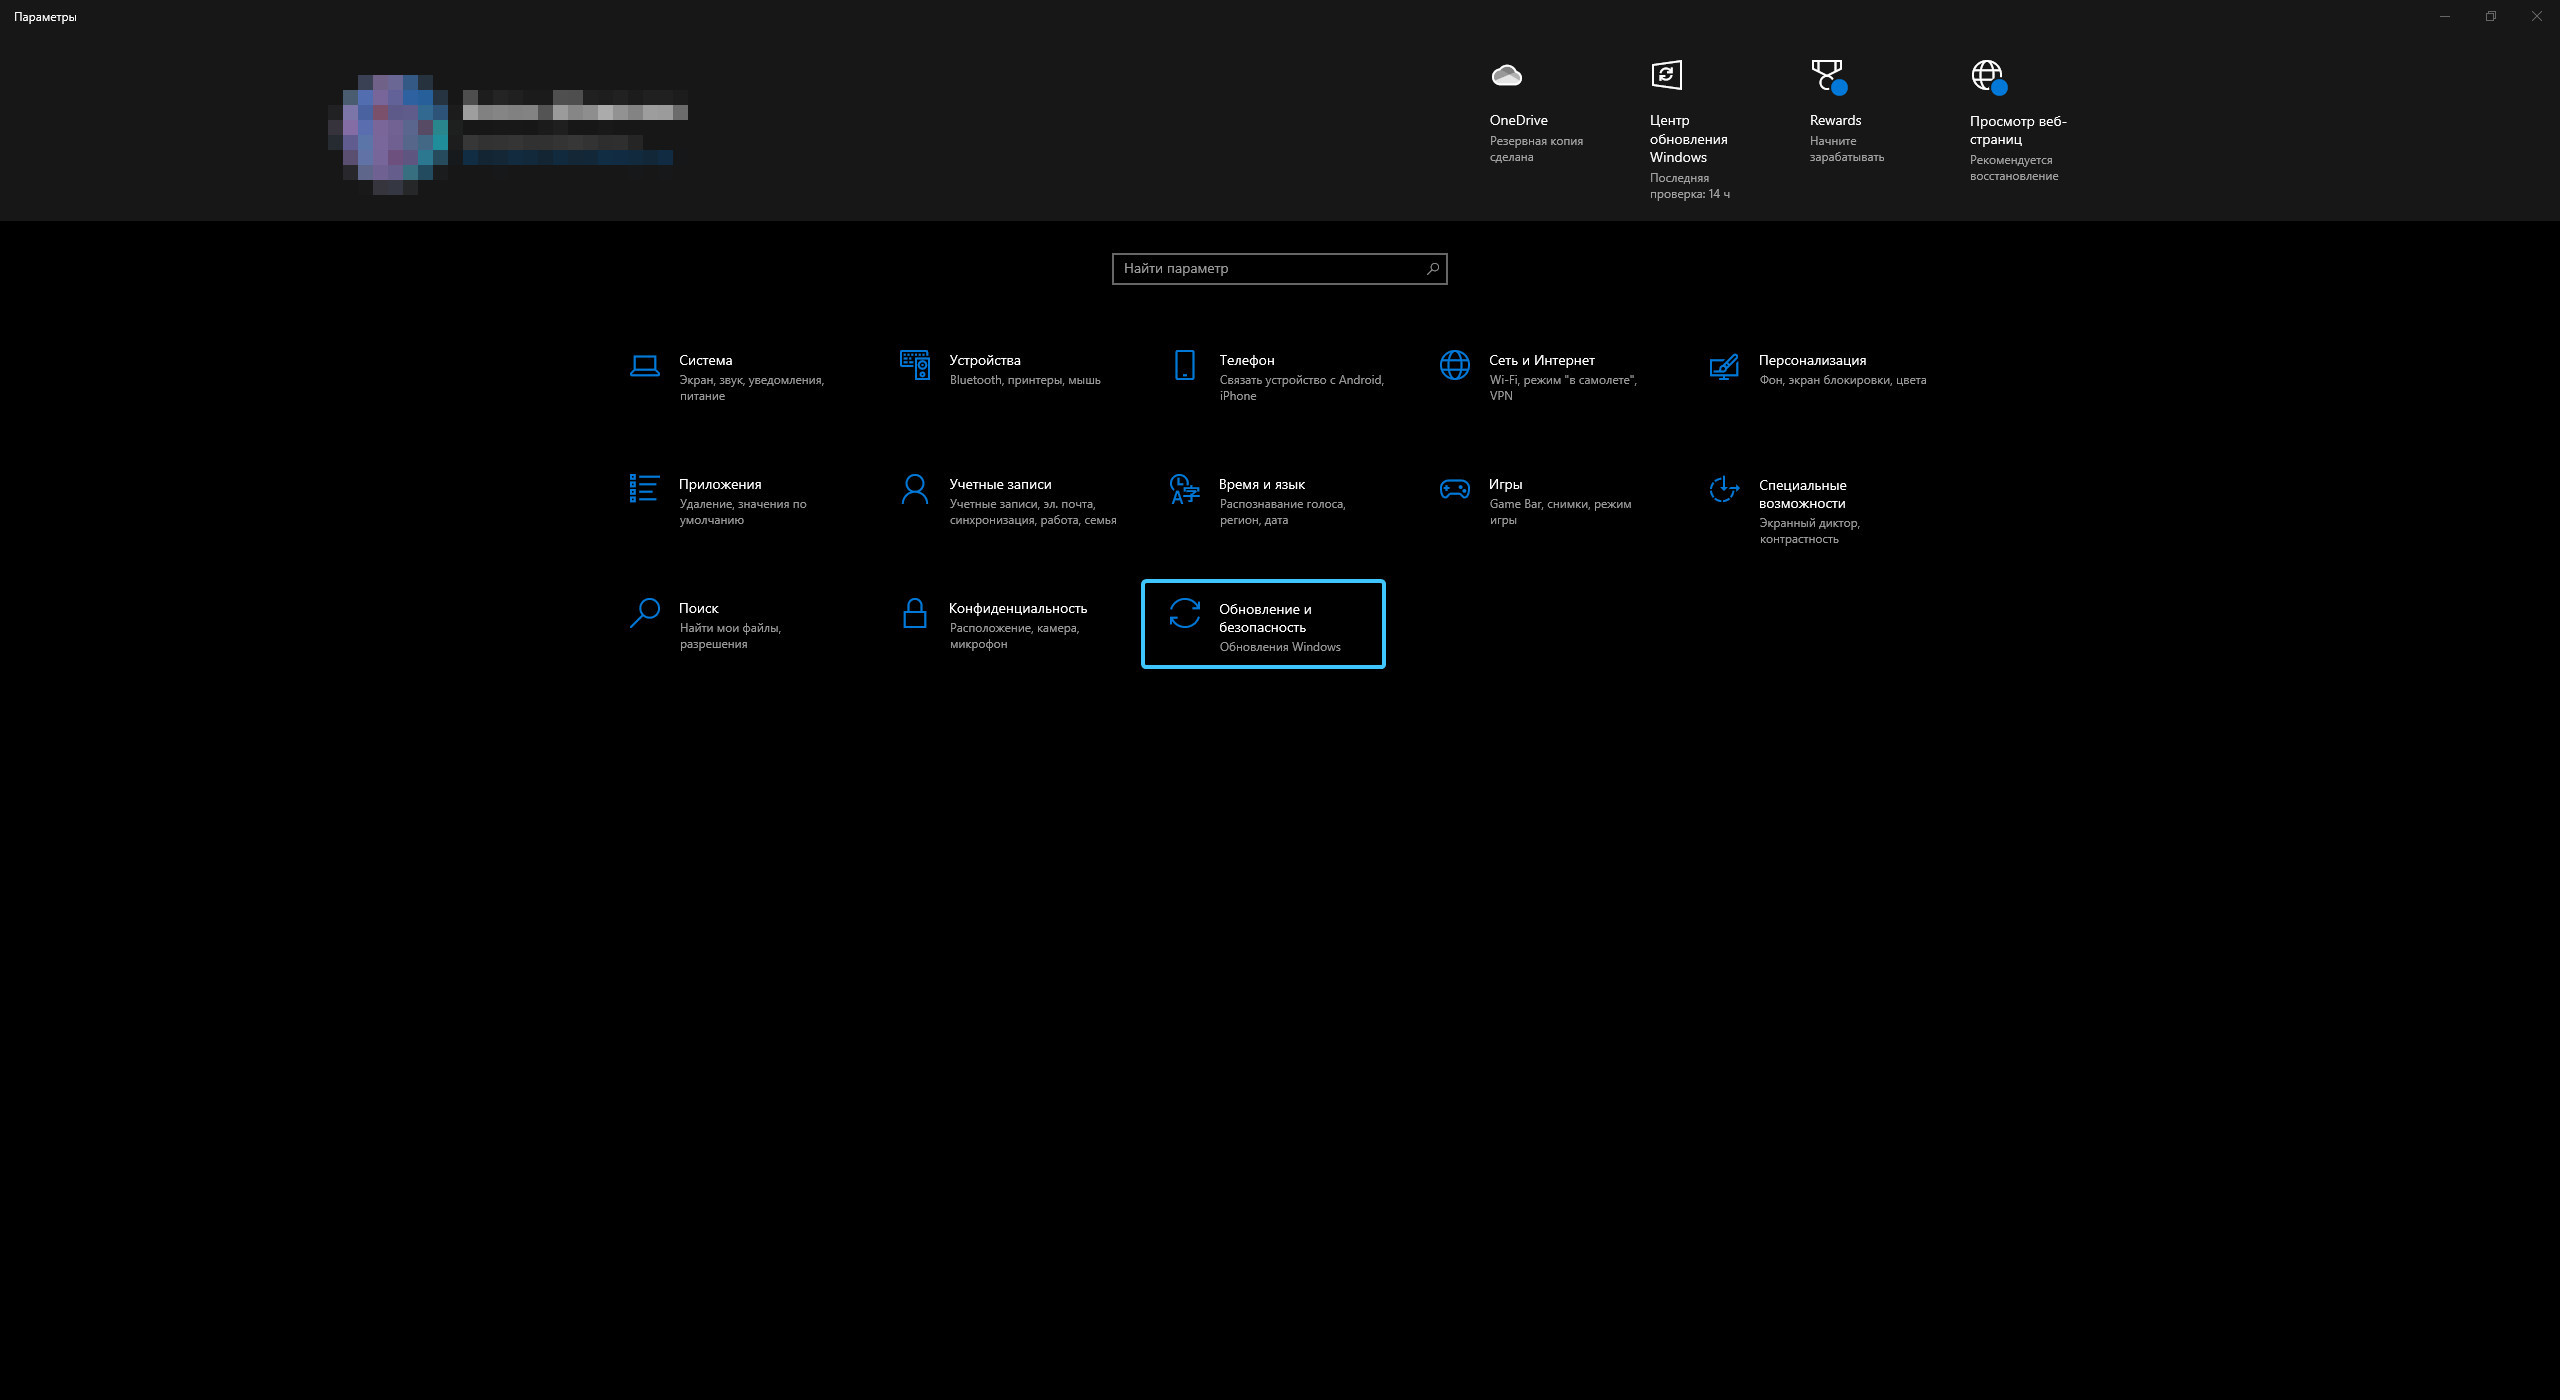Select Обновление и безопасность tile

point(1263,625)
